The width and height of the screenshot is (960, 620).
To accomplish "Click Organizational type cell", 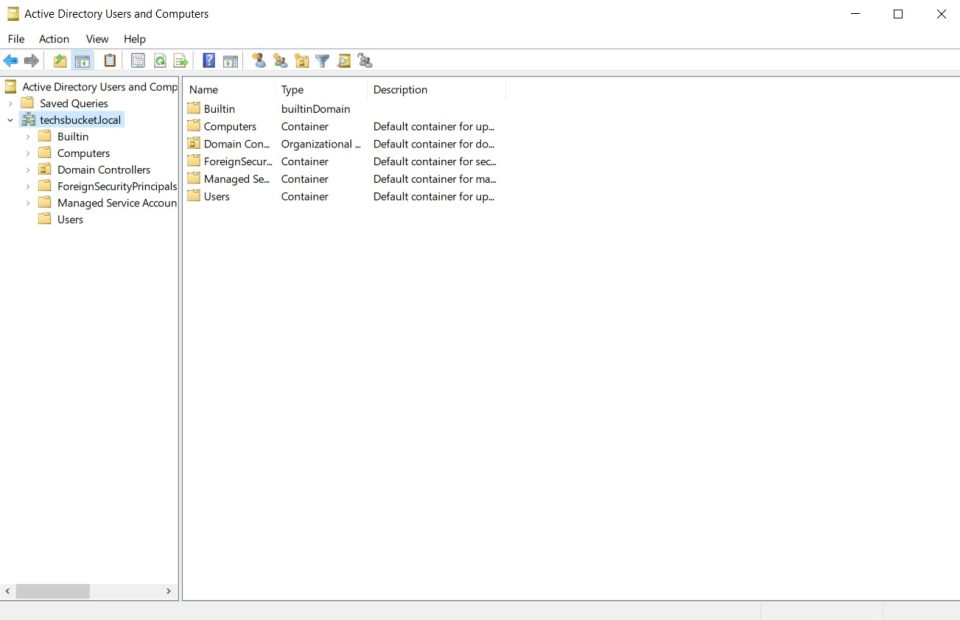I will [x=321, y=144].
